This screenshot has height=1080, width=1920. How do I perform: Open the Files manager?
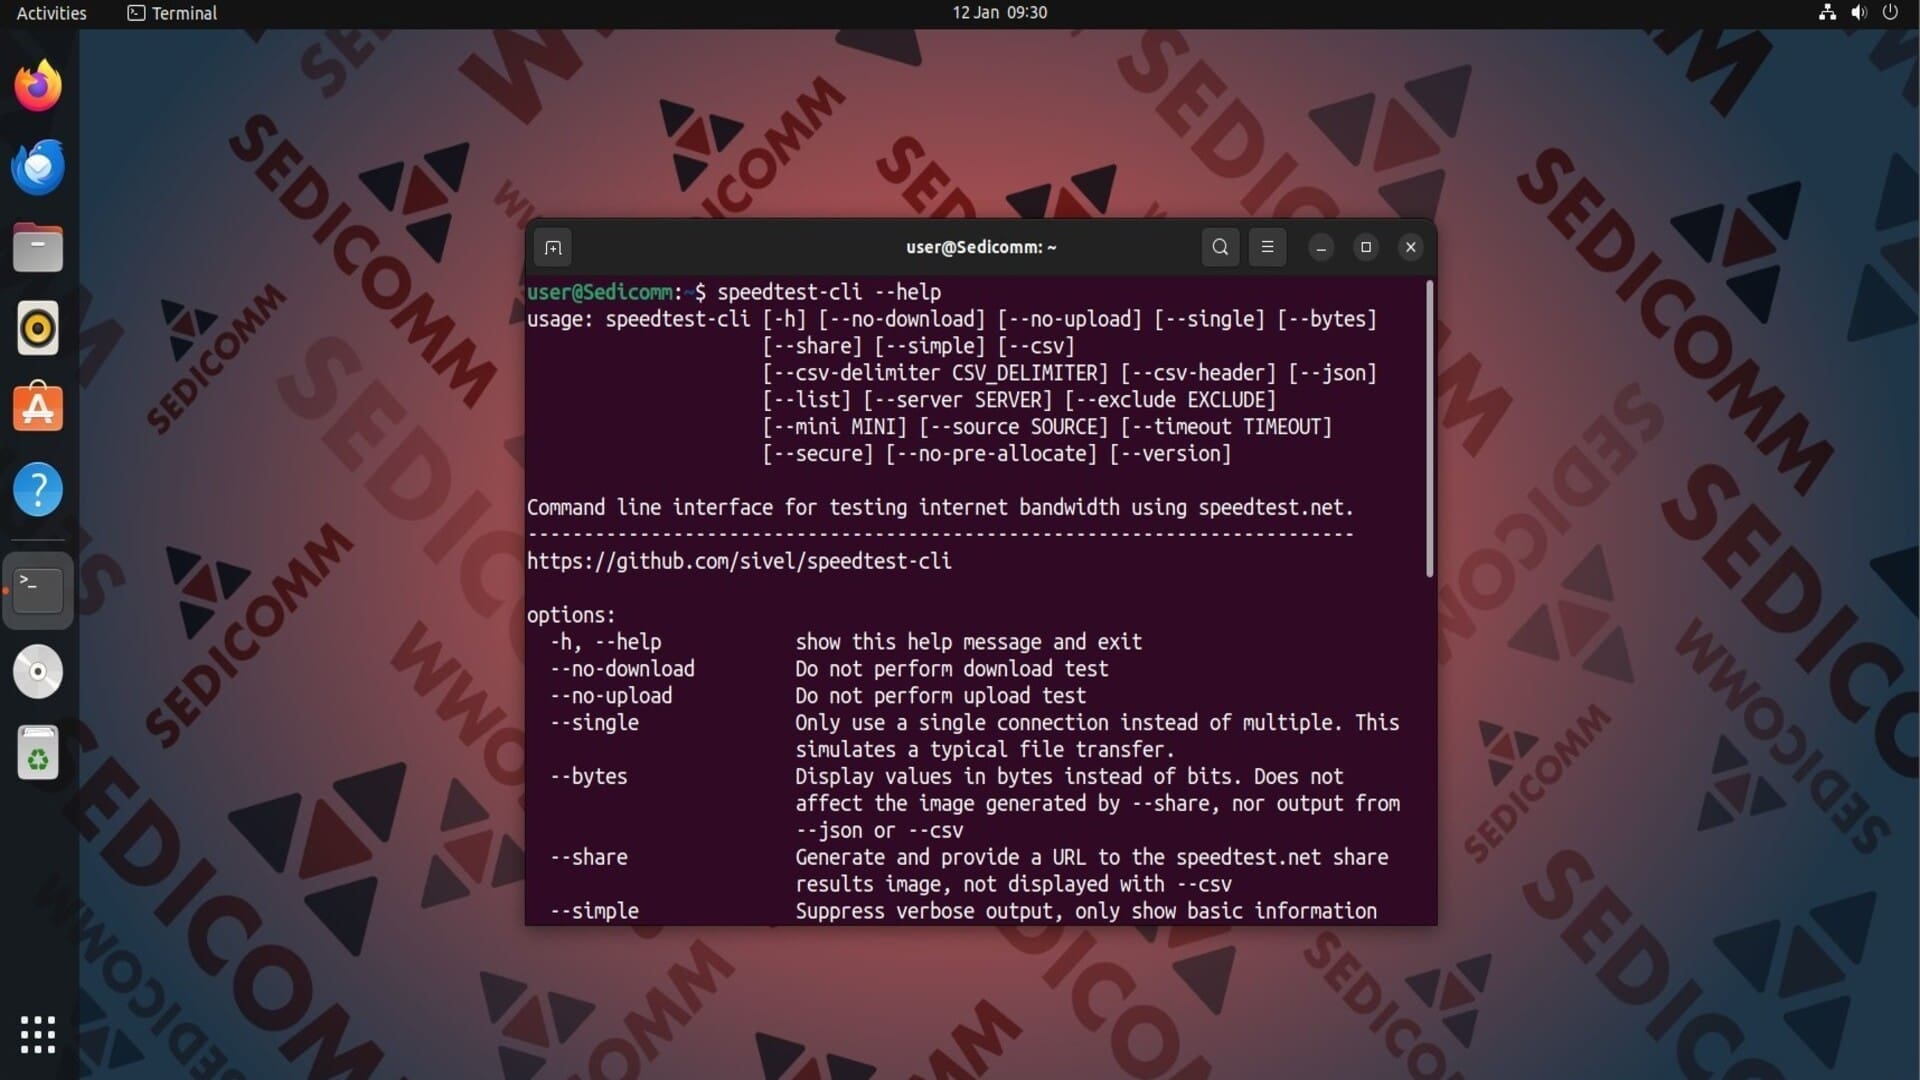38,248
